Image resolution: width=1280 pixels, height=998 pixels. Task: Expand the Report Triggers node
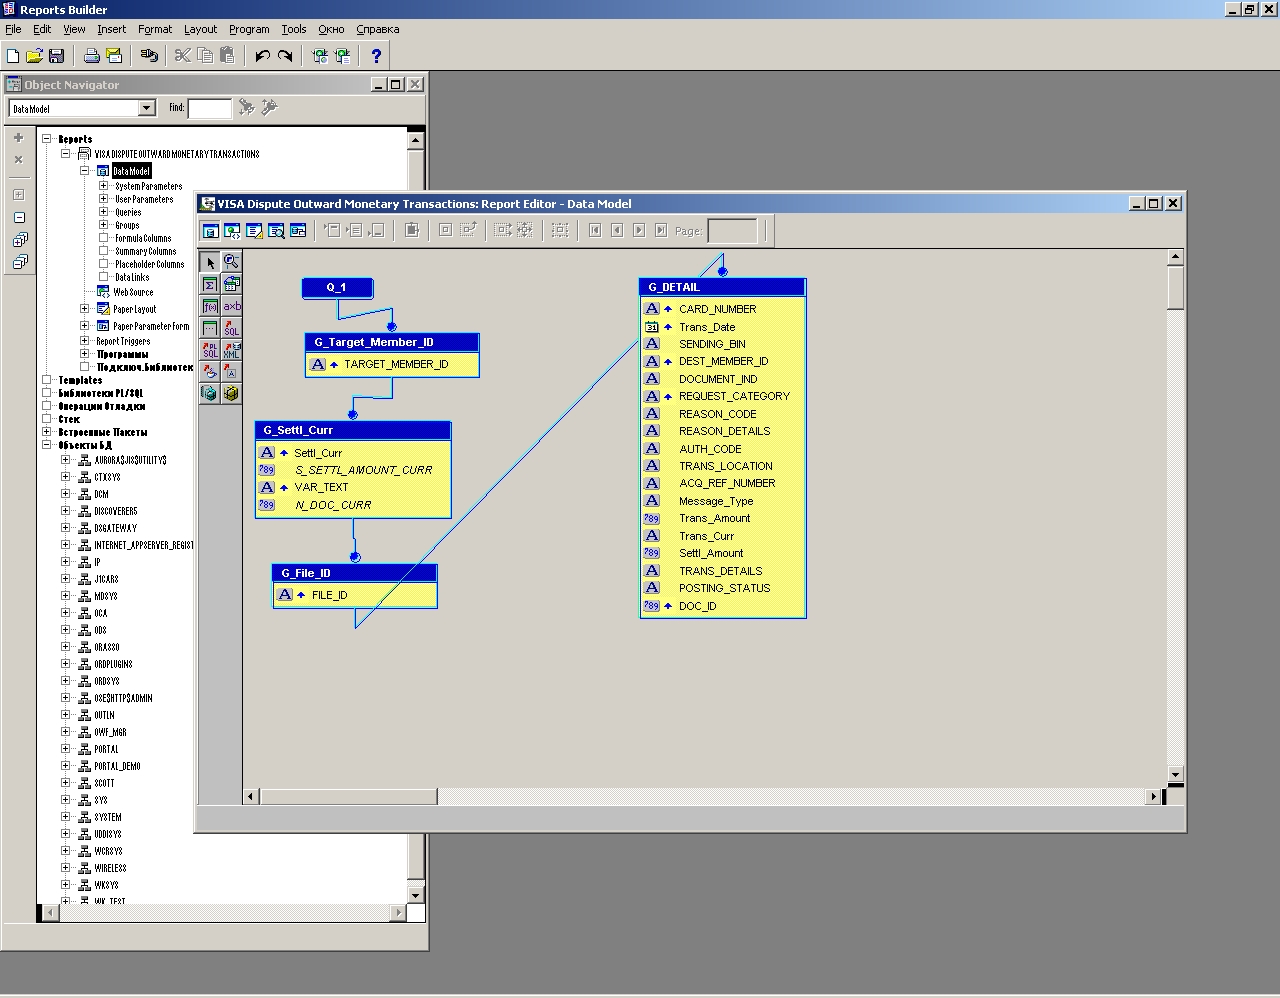86,341
